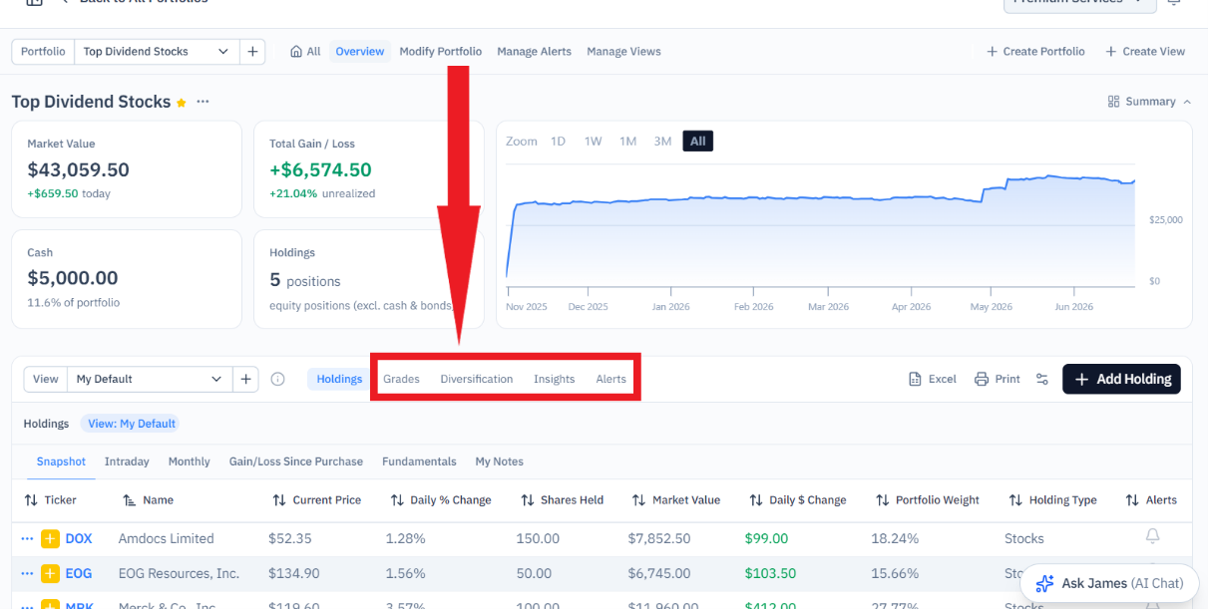Click Create View
The height and width of the screenshot is (609, 1208).
(1145, 51)
